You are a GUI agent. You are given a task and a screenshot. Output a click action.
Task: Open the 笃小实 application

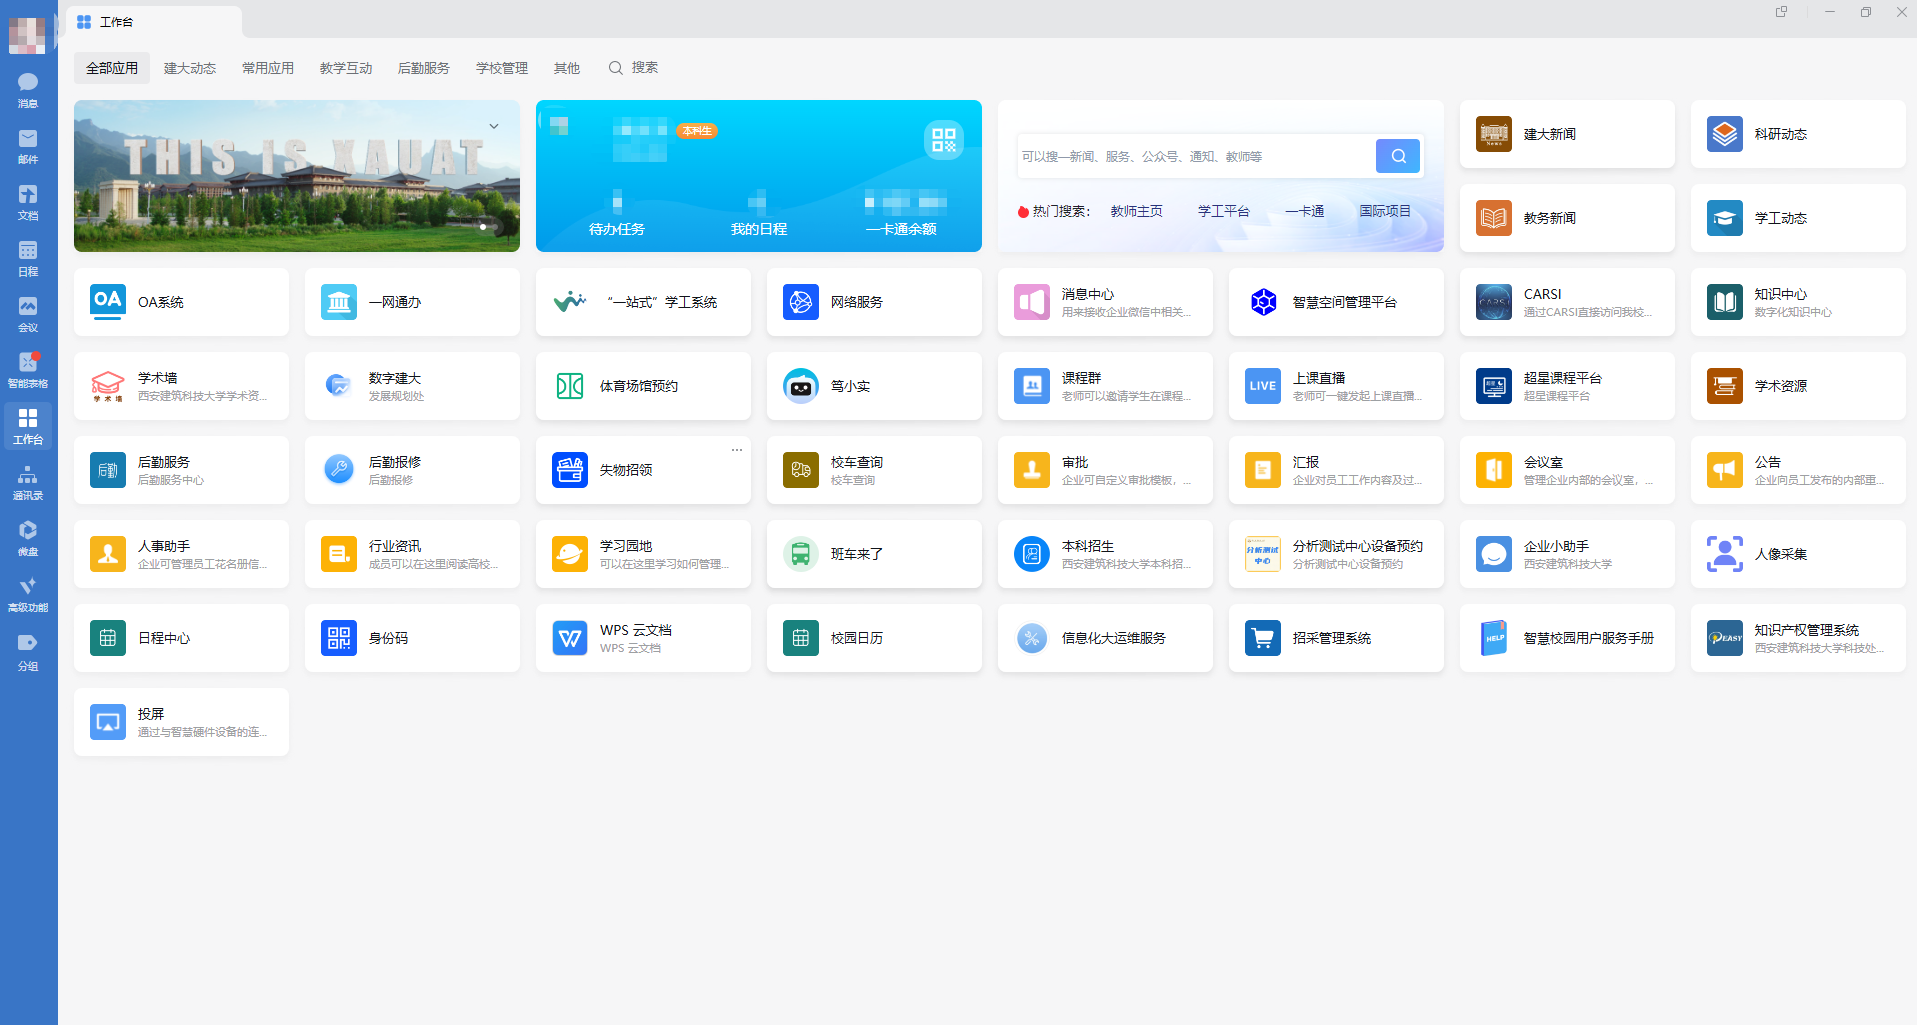[x=874, y=385]
